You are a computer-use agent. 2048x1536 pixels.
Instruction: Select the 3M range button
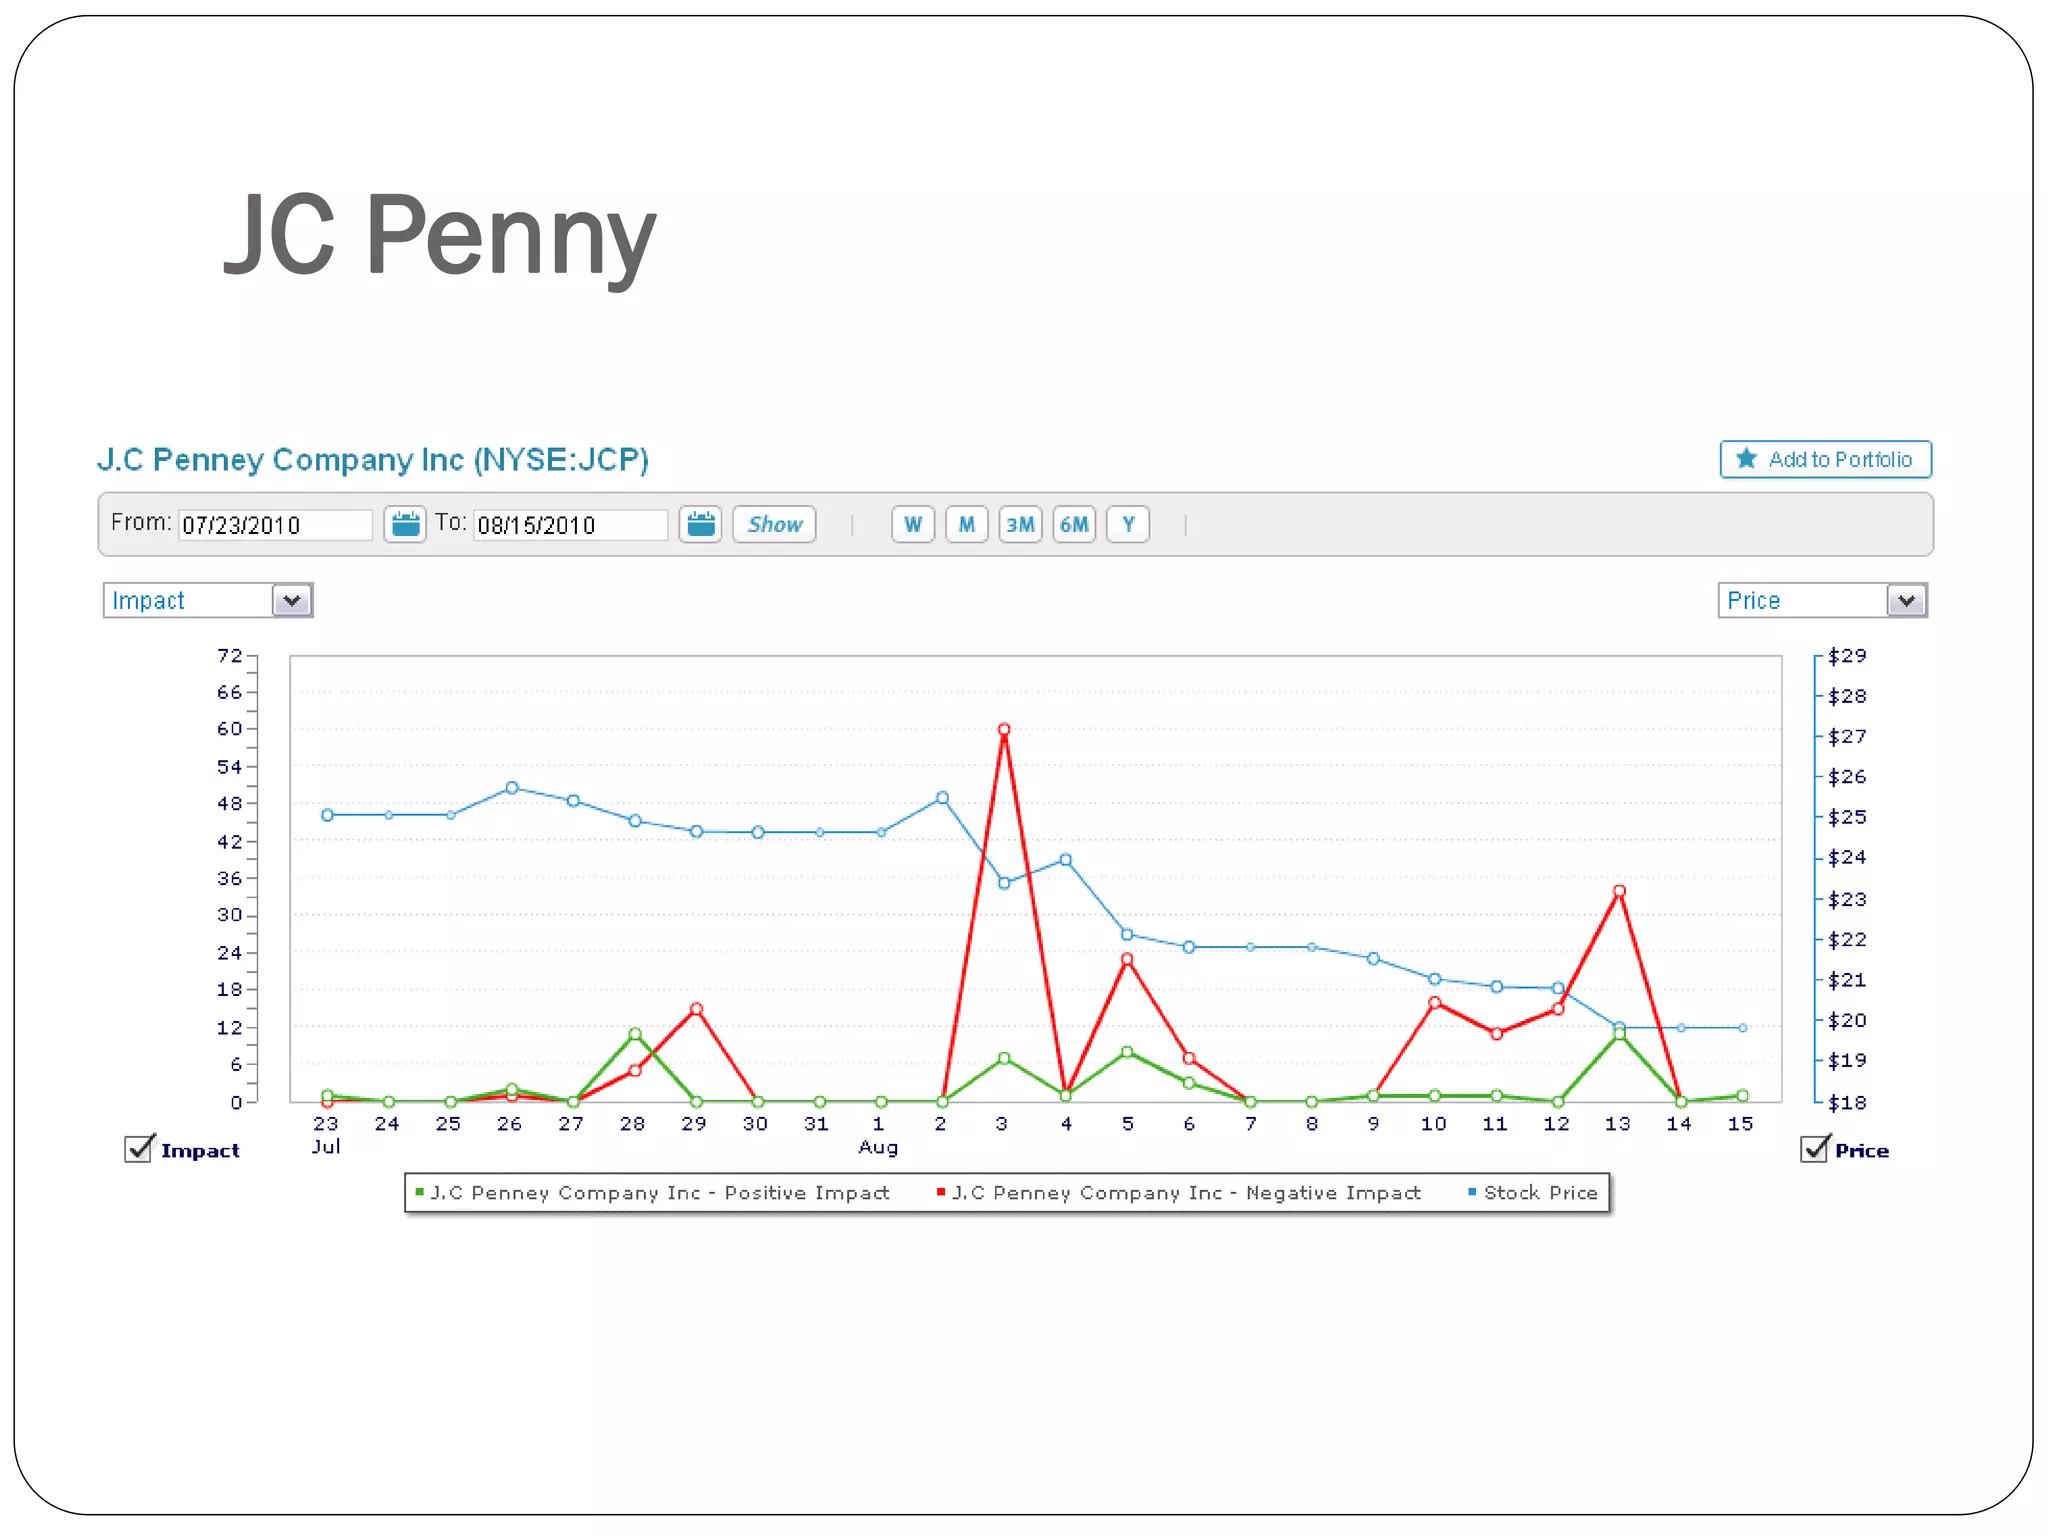click(x=1020, y=524)
